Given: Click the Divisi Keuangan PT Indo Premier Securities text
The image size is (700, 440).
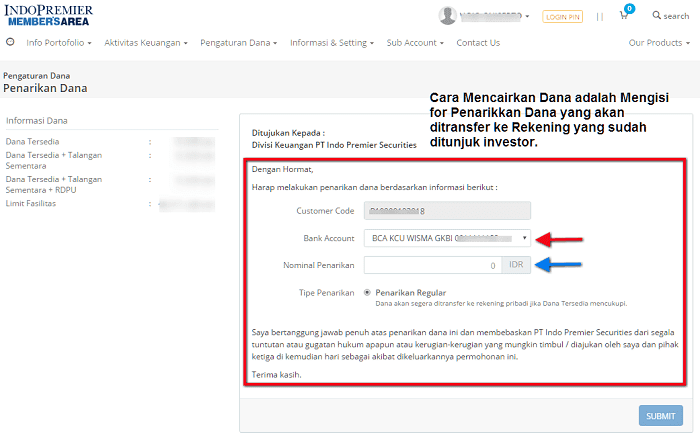Looking at the screenshot, I should (x=334, y=145).
